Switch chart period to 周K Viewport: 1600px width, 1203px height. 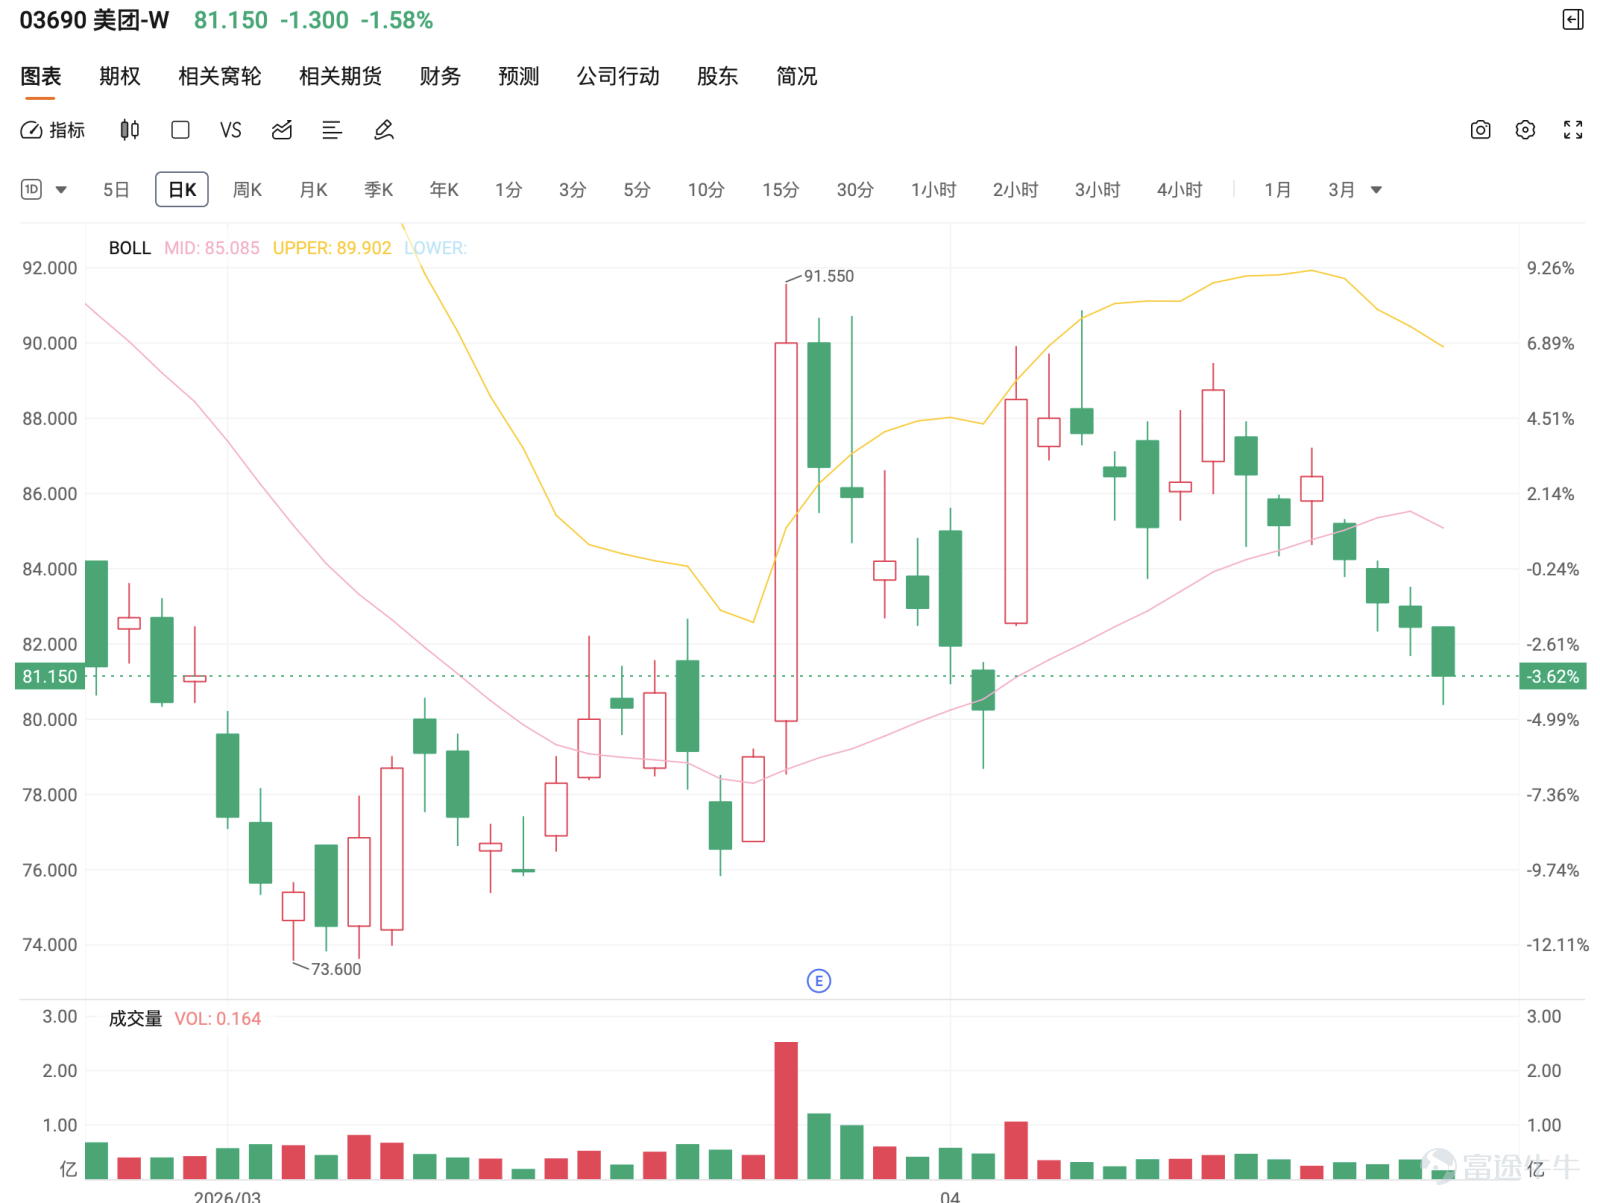247,190
